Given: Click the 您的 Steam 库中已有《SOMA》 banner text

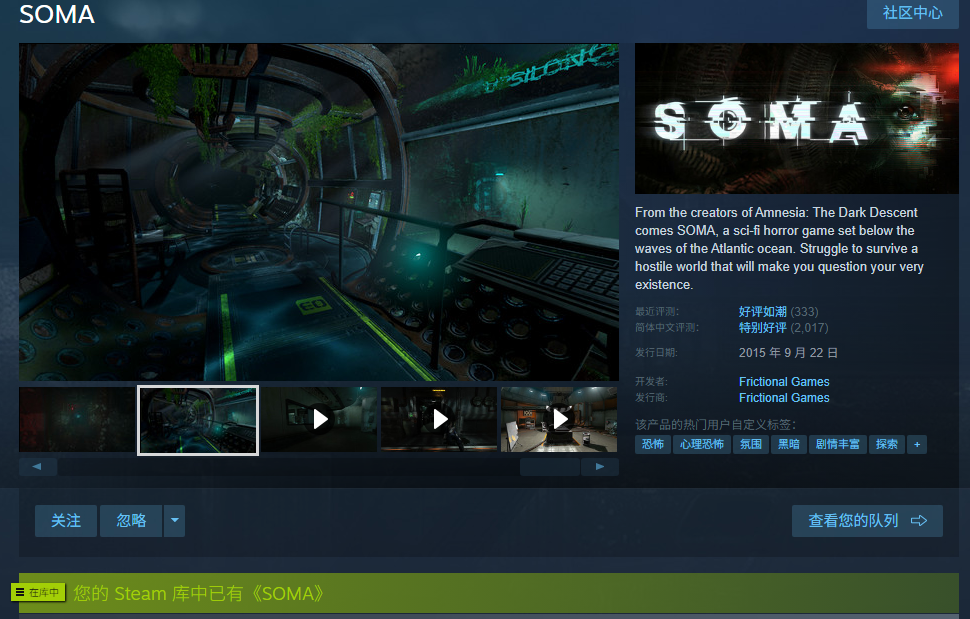Looking at the screenshot, I should click(x=199, y=594).
